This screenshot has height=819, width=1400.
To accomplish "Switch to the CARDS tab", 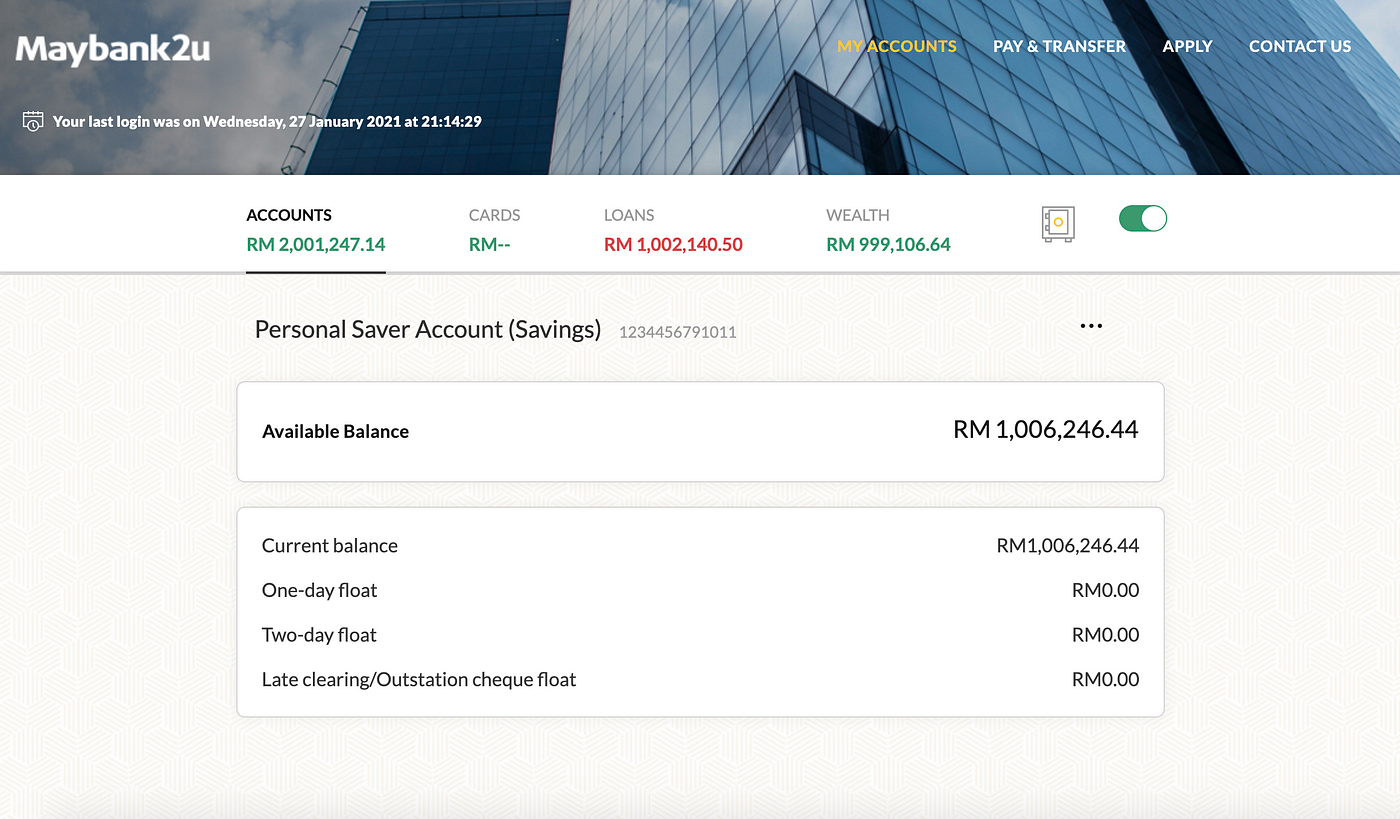I will [494, 230].
